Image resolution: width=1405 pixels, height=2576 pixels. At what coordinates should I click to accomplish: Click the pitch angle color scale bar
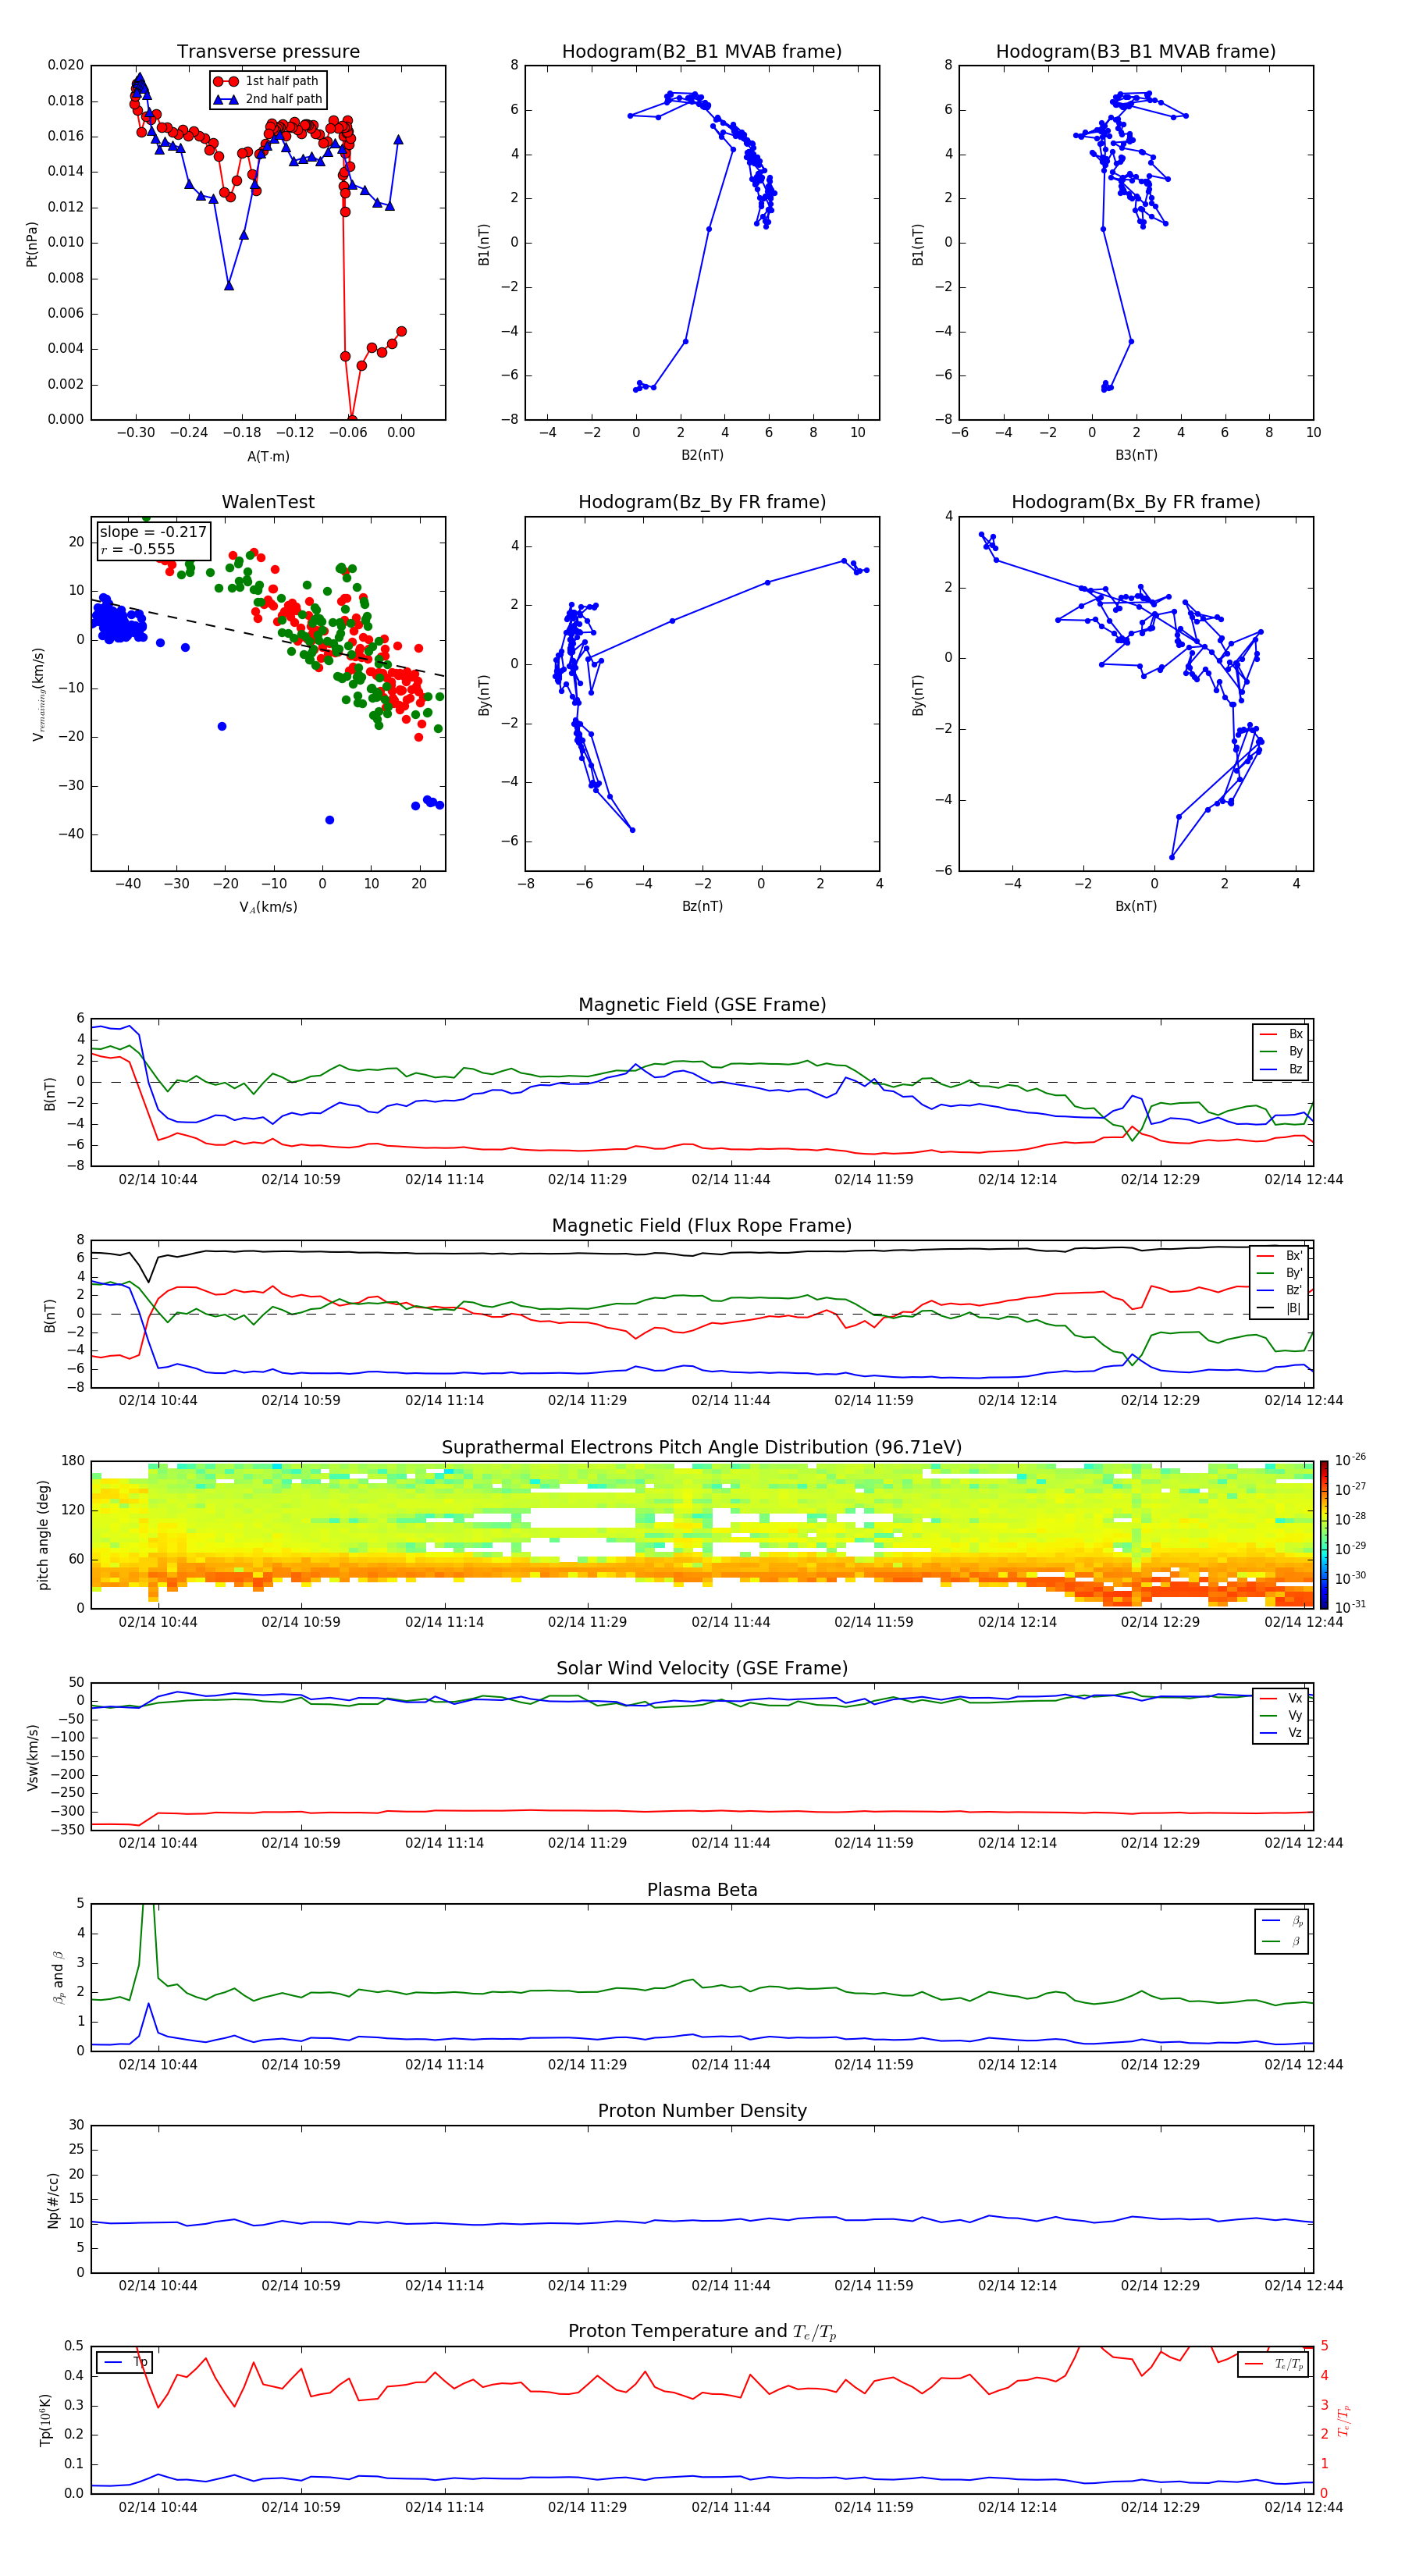[x=1323, y=1534]
